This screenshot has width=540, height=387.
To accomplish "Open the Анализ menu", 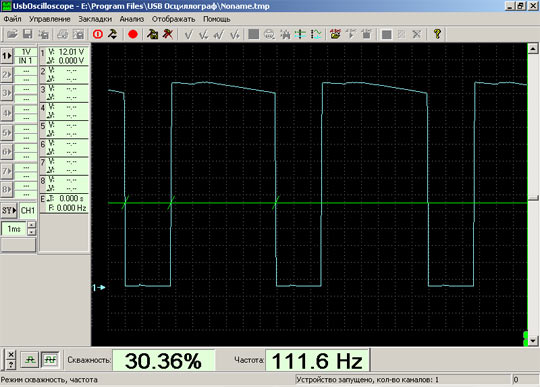I will point(132,19).
